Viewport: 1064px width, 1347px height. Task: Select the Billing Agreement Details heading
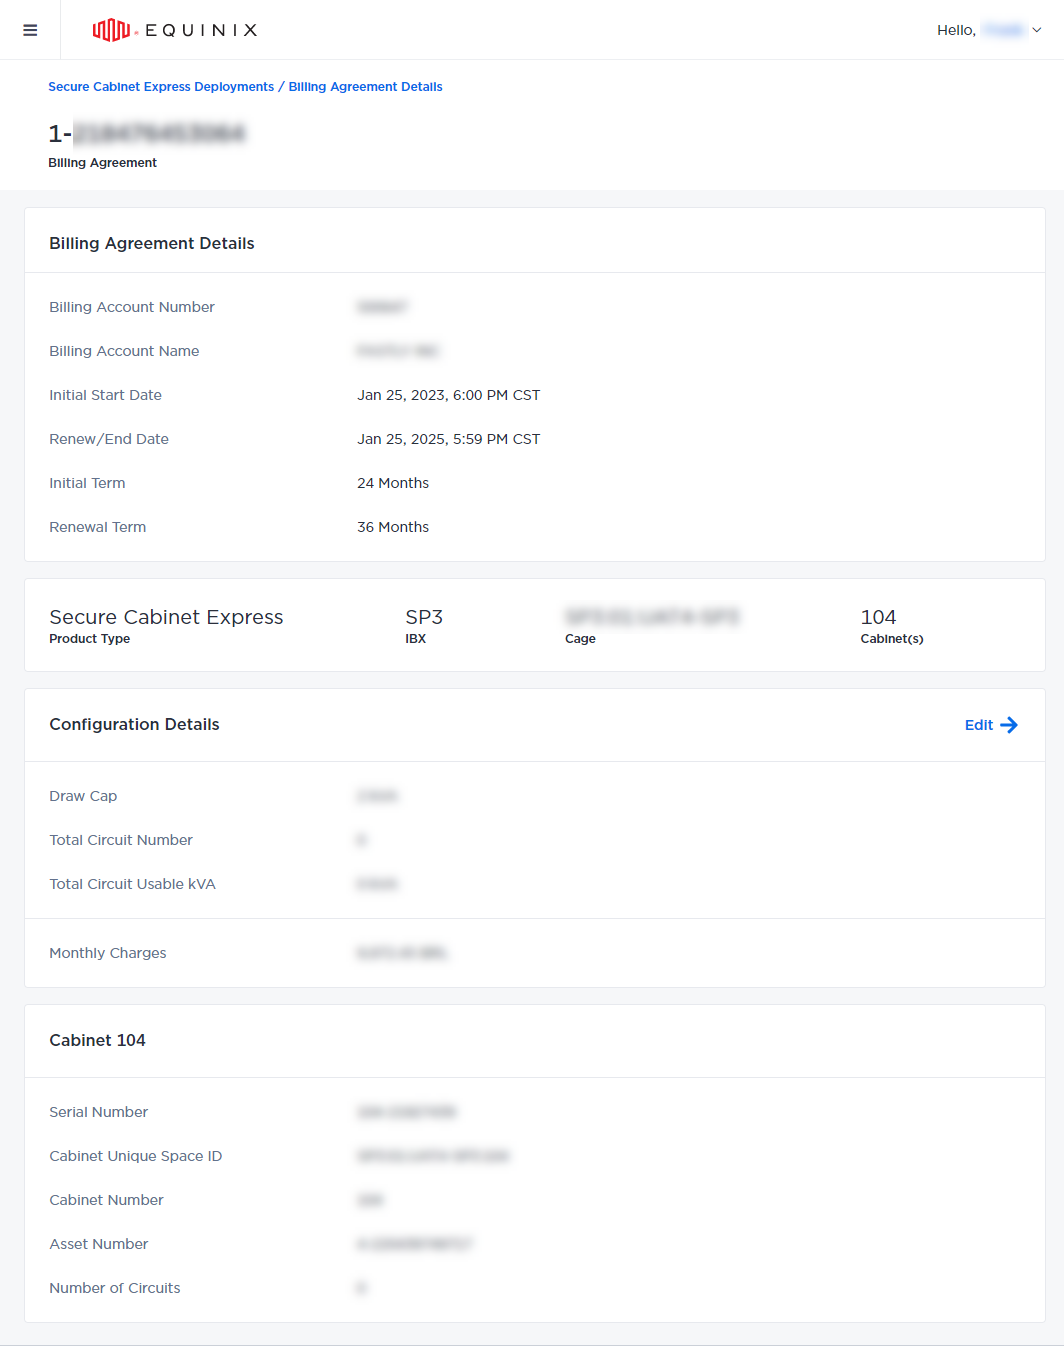coord(152,243)
